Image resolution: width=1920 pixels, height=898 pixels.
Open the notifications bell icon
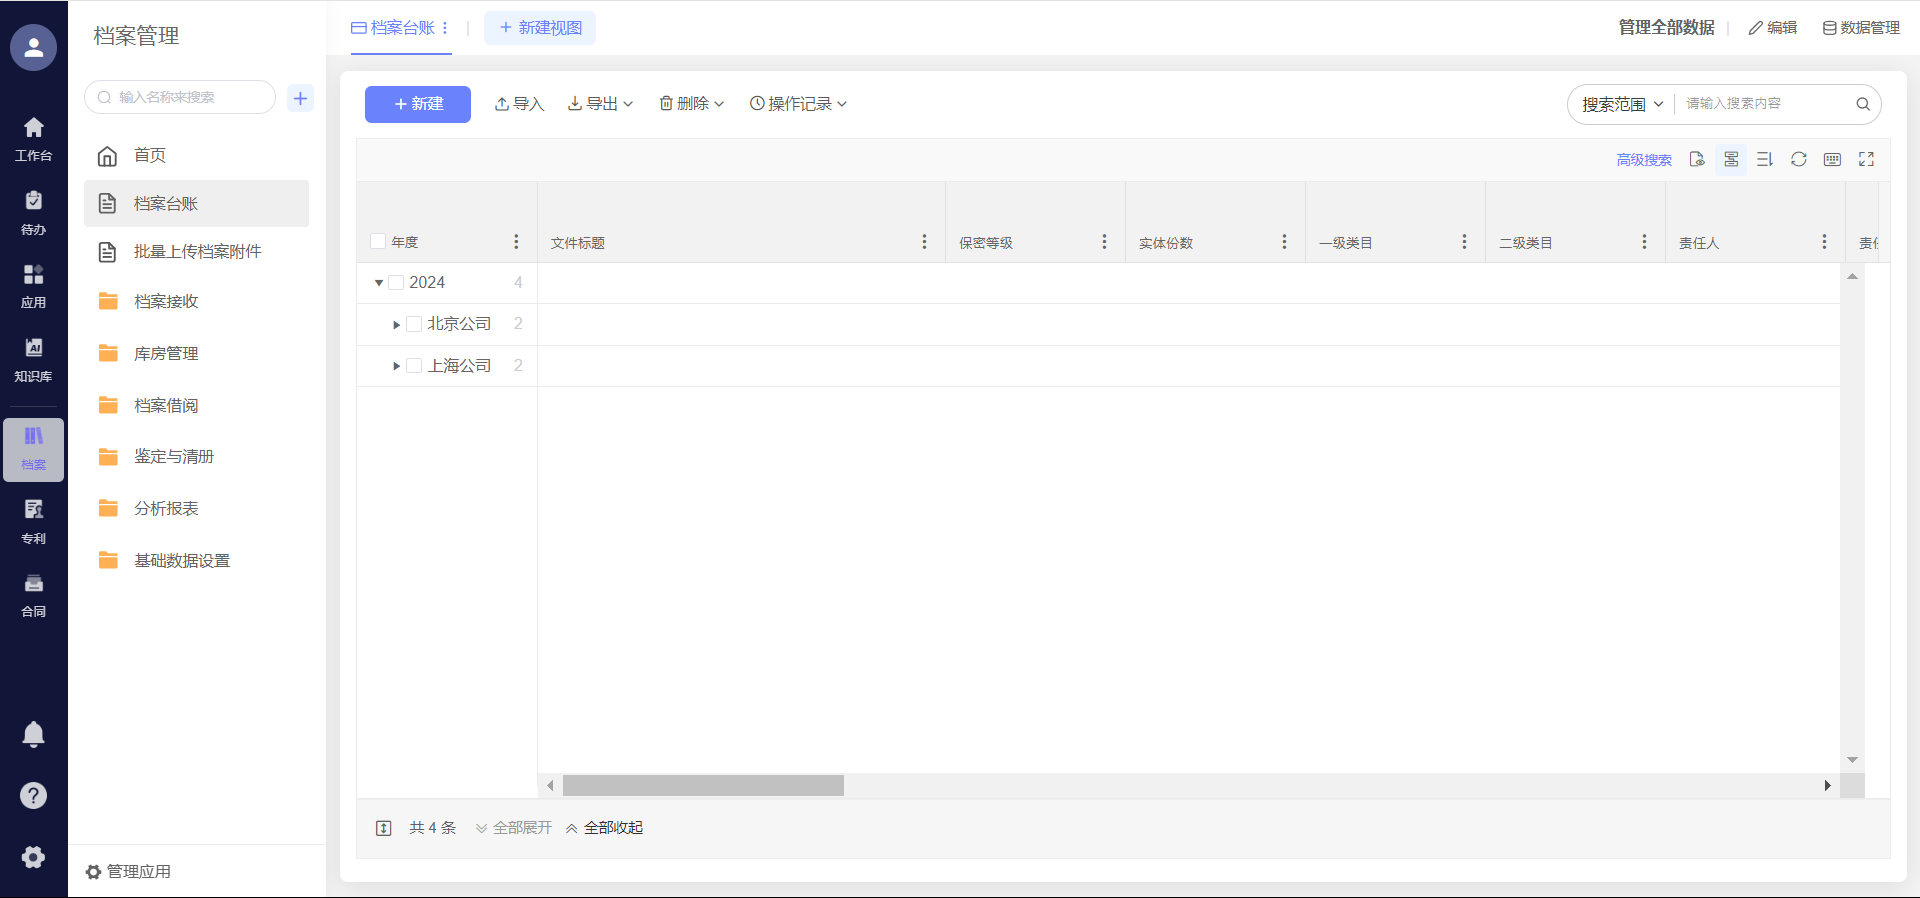click(33, 734)
